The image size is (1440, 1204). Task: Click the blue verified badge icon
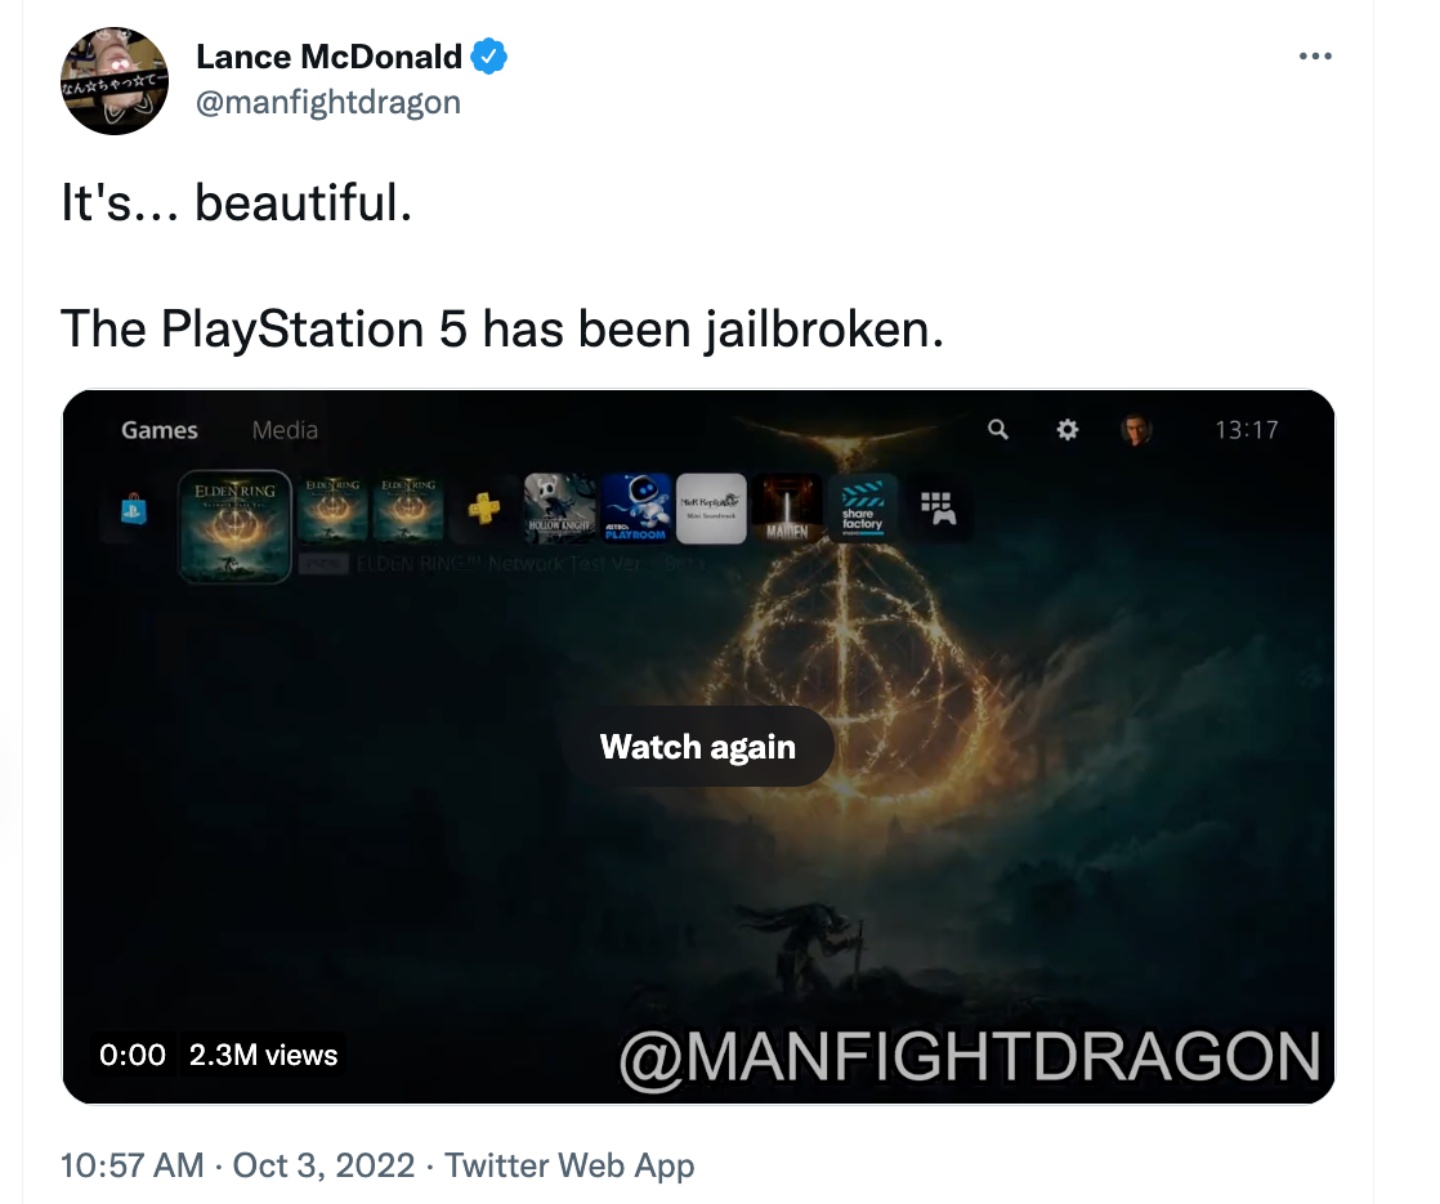tap(489, 57)
